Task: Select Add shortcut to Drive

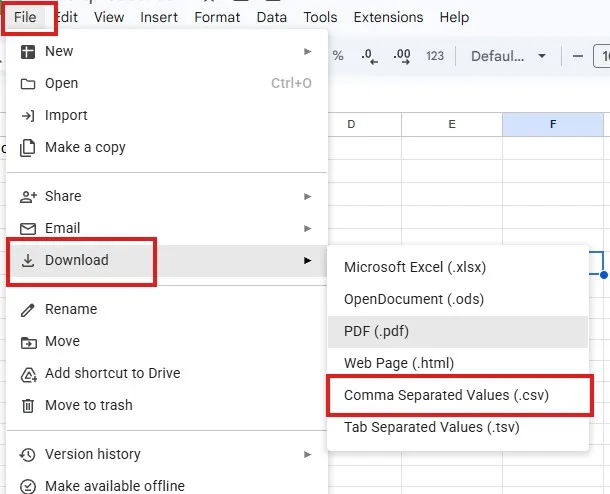Action: coord(167,373)
